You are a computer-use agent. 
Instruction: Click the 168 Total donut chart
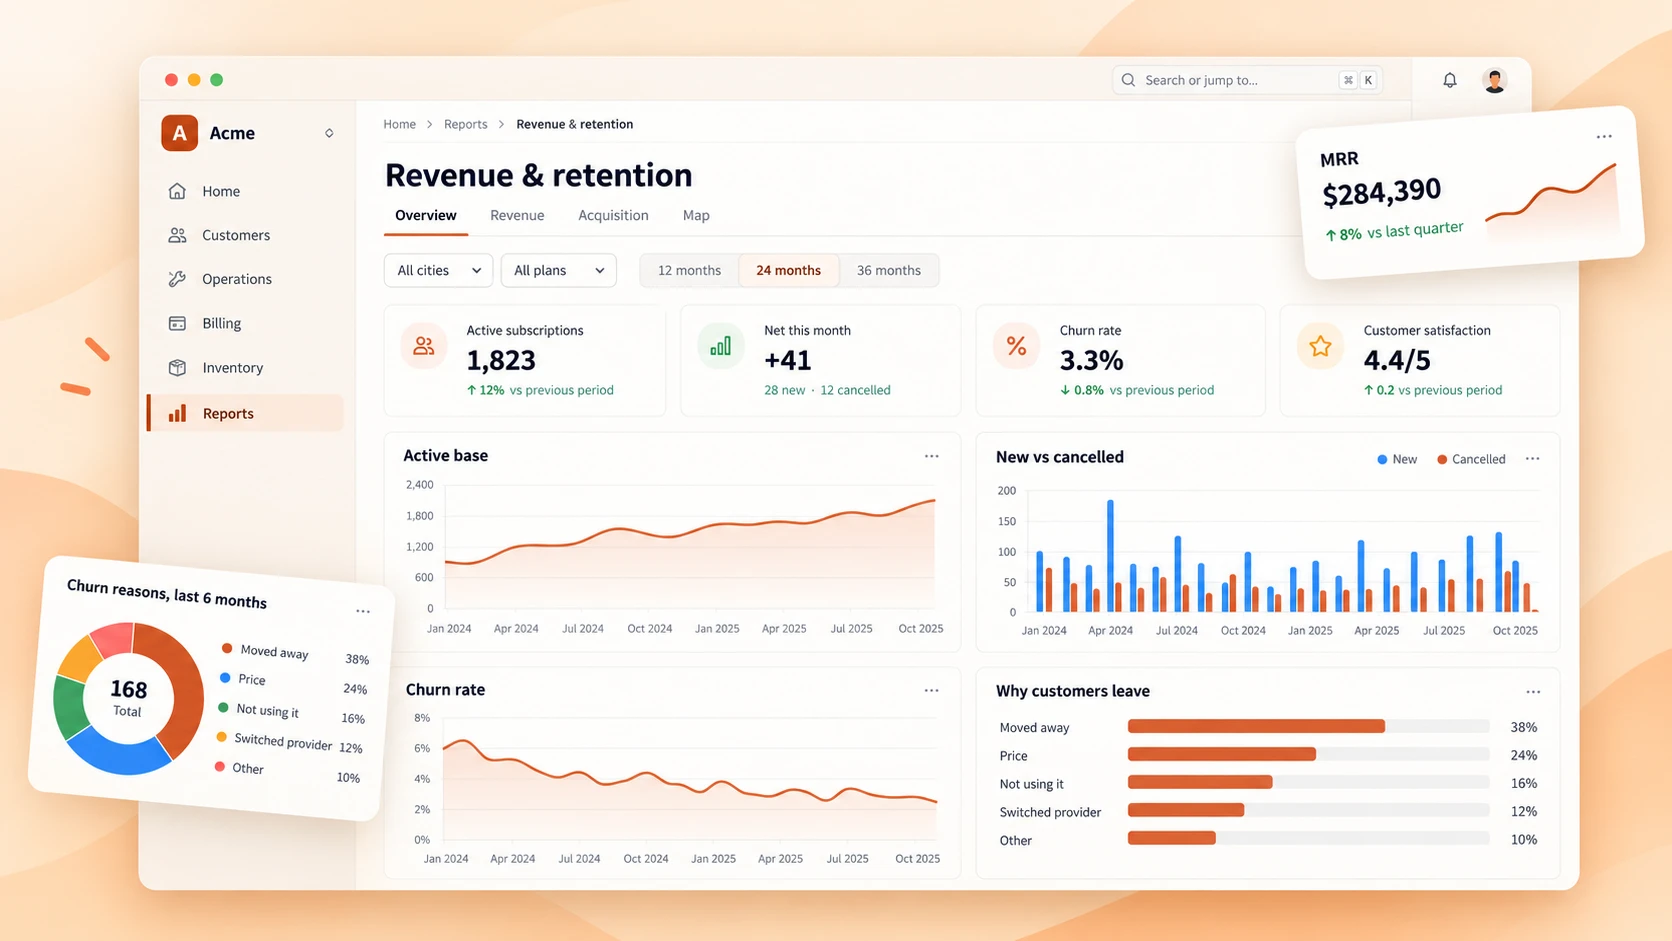click(x=128, y=698)
